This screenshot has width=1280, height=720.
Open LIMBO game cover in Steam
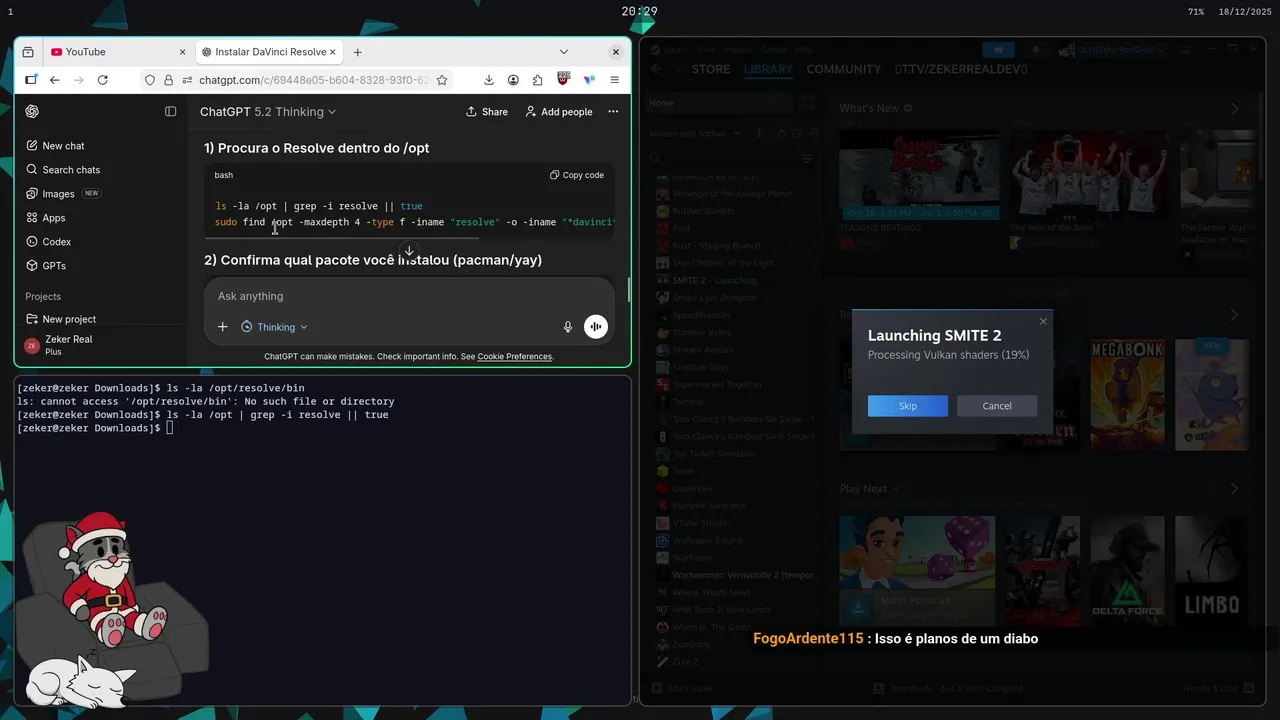point(1212,571)
